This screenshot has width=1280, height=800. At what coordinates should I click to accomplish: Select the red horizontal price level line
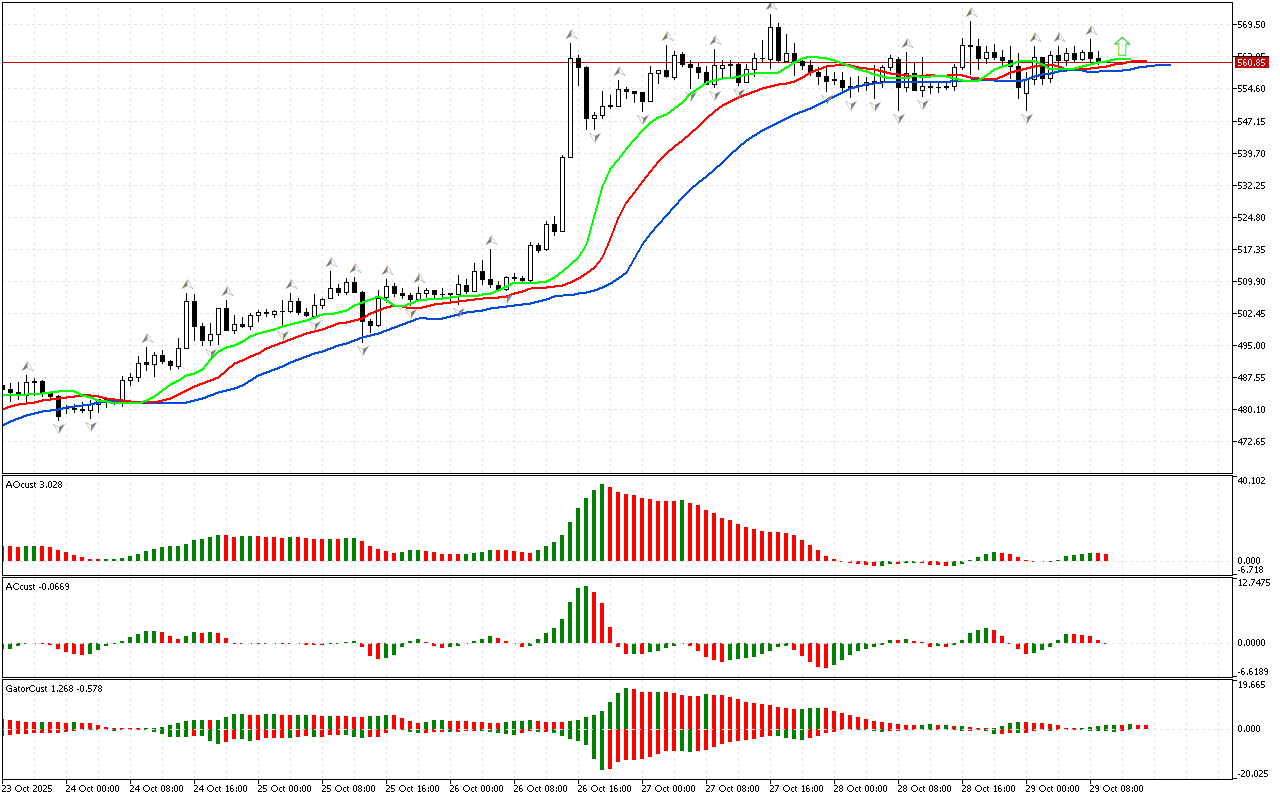(400, 62)
